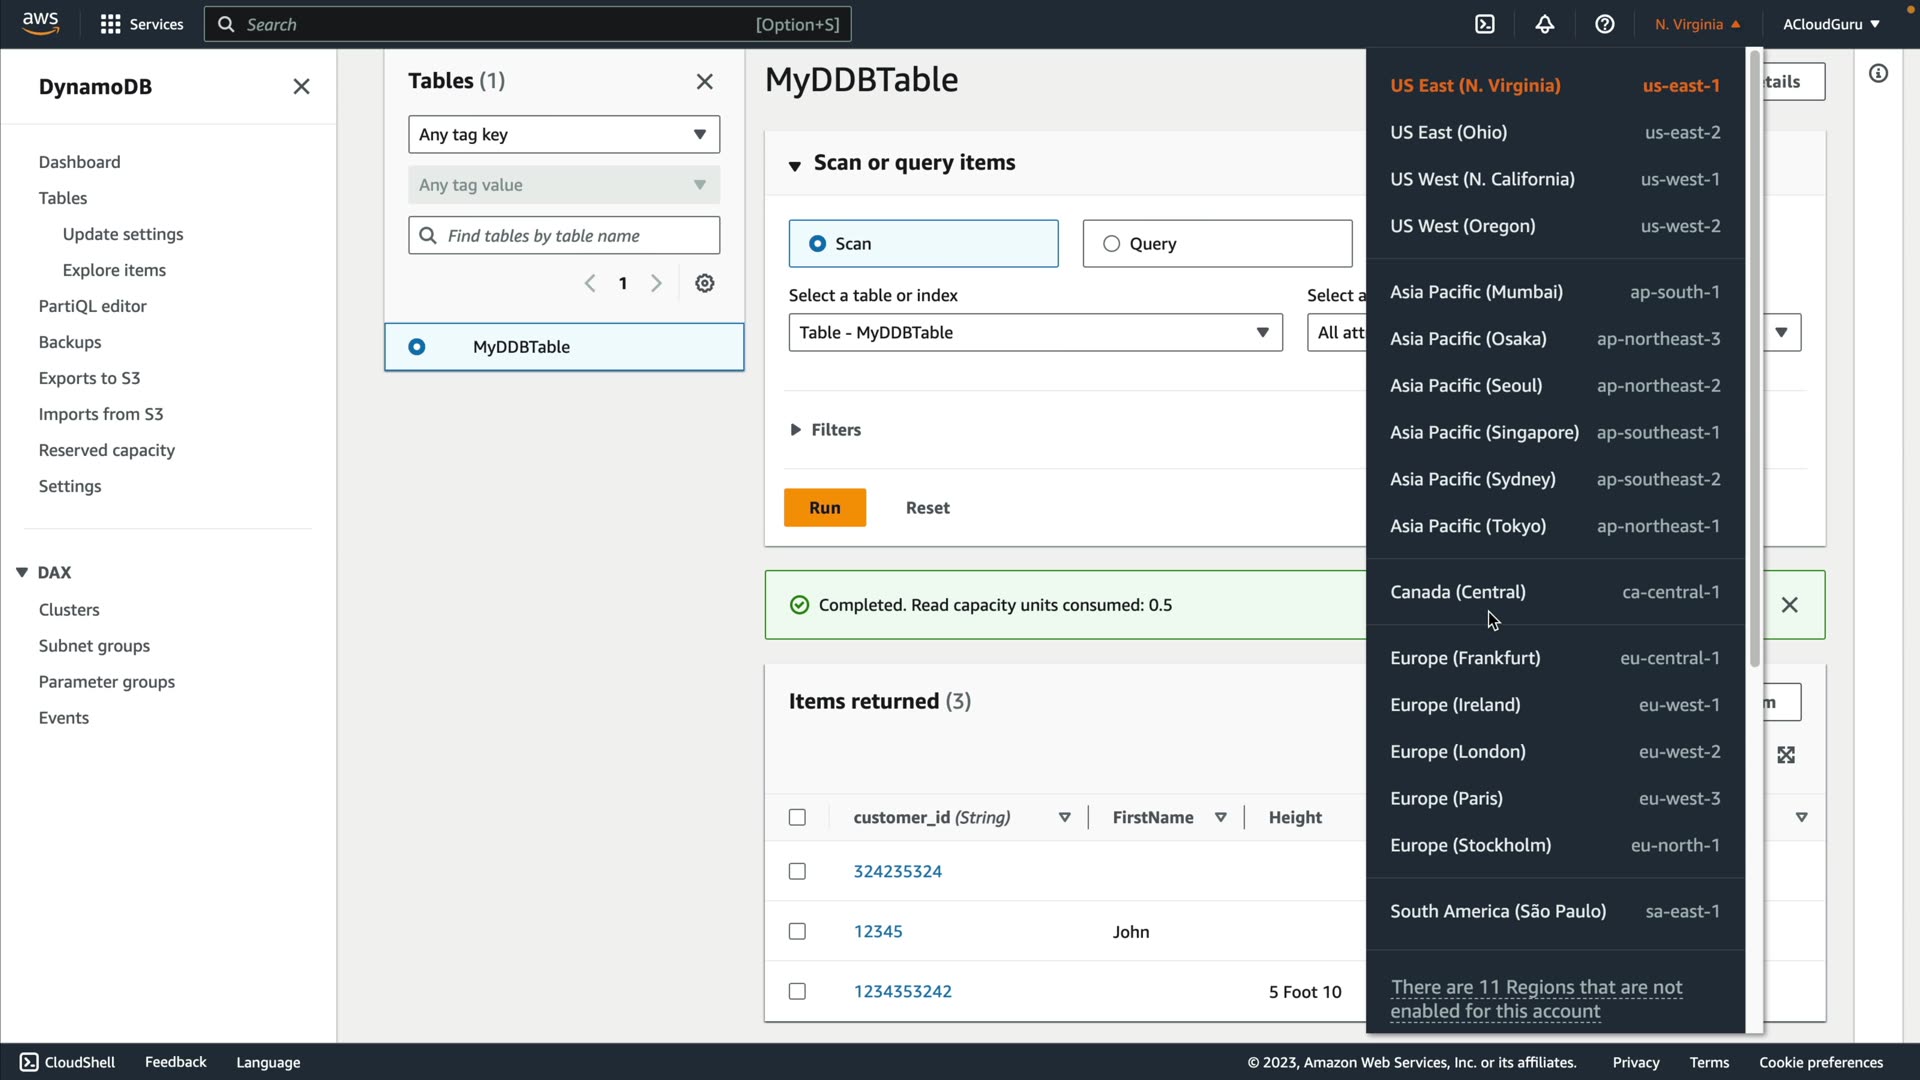
Task: Open Table - MyDDBTable selector
Action: pyautogui.click(x=1035, y=332)
